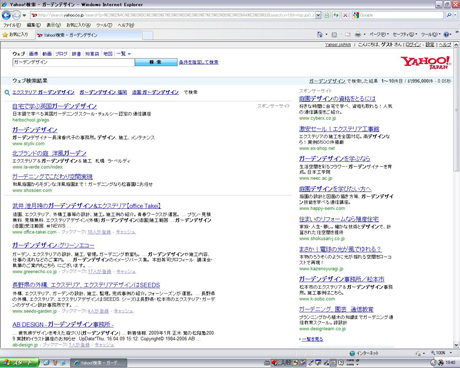
Task: Open the ページ command bar dropdown
Action: 379,34
